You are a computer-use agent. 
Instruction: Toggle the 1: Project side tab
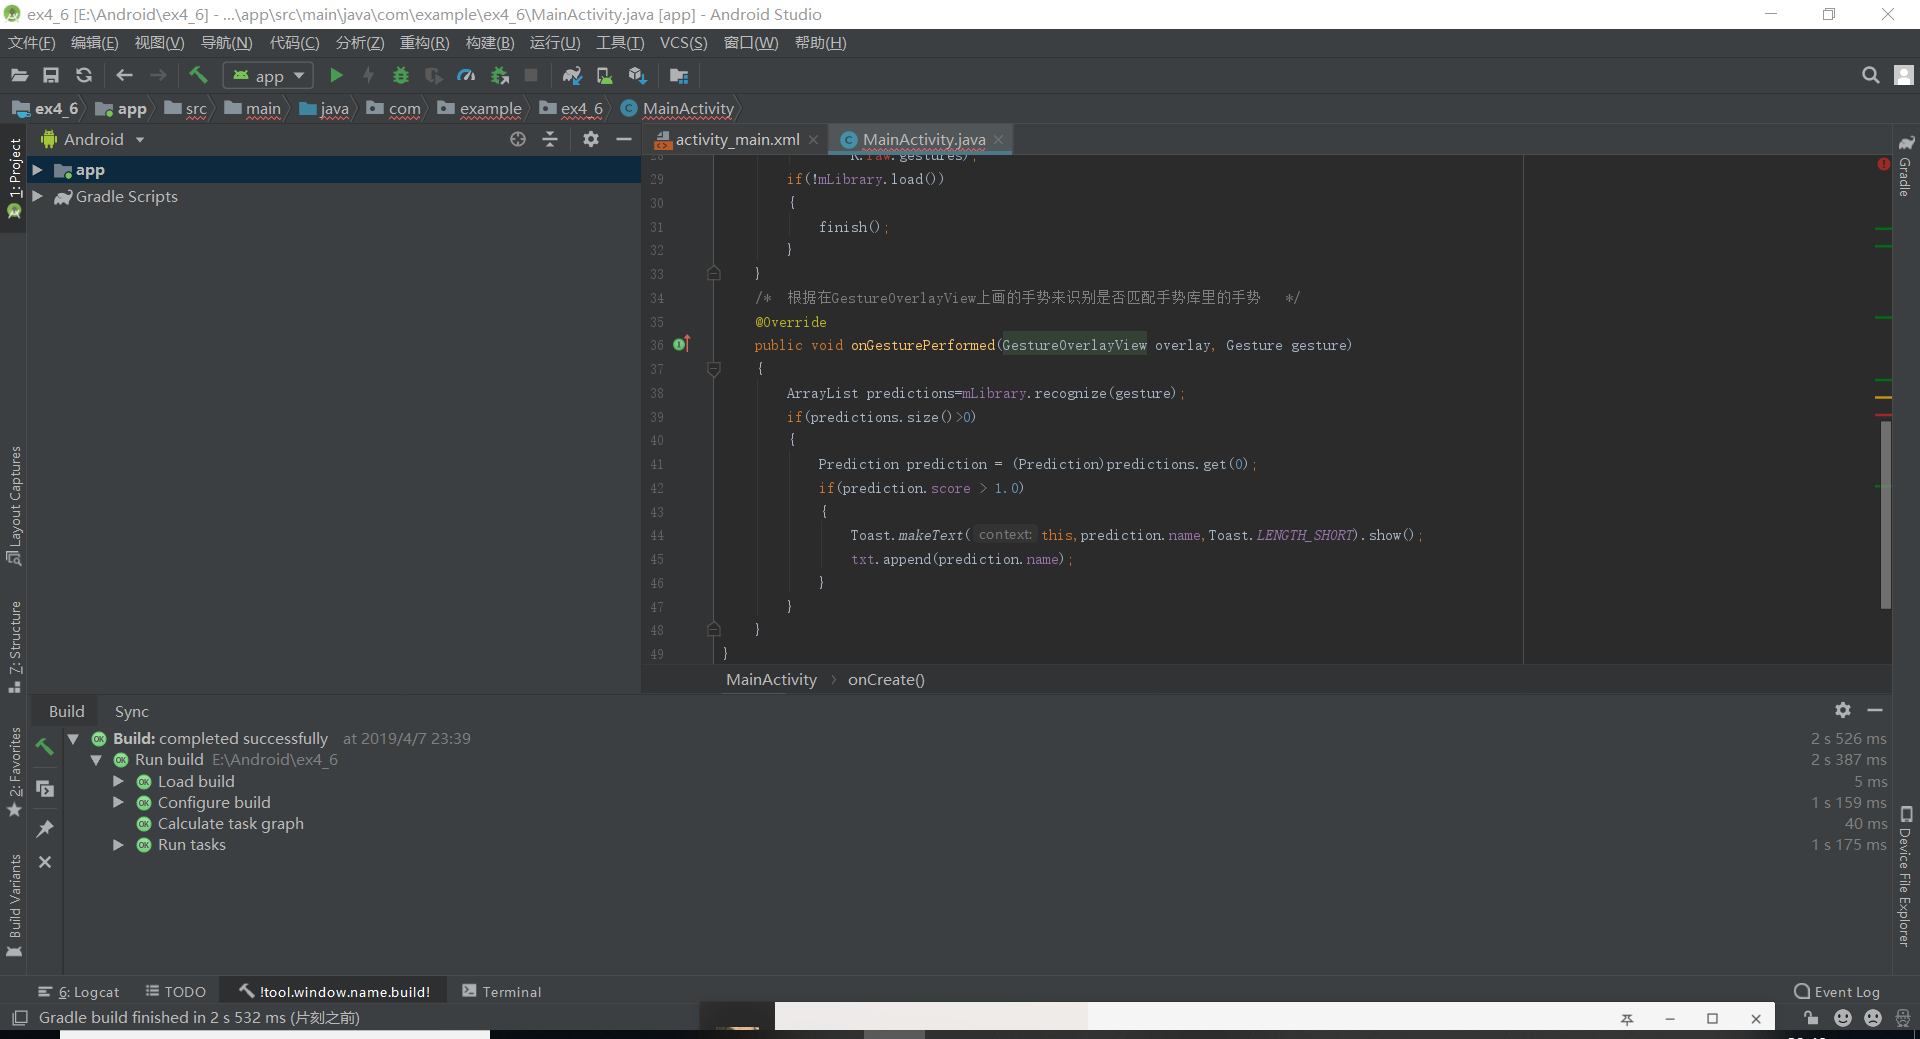[x=14, y=178]
